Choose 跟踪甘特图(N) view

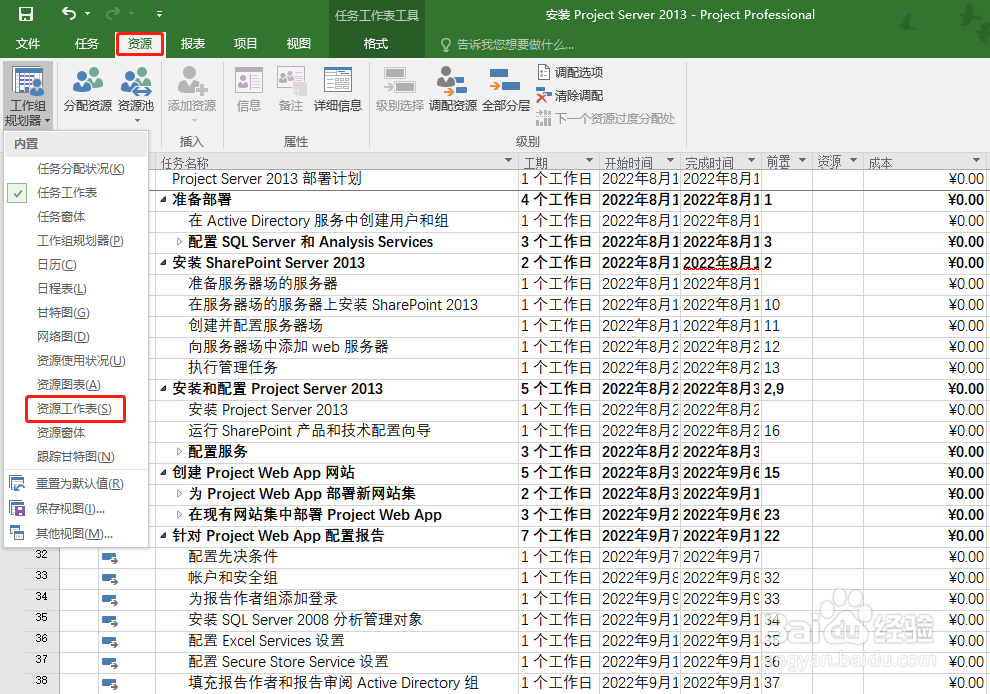76,457
